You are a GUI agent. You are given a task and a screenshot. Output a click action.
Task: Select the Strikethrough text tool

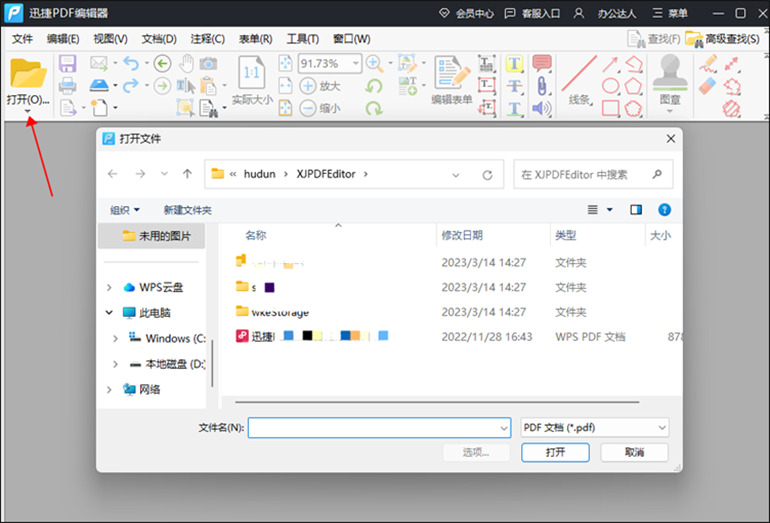(514, 86)
